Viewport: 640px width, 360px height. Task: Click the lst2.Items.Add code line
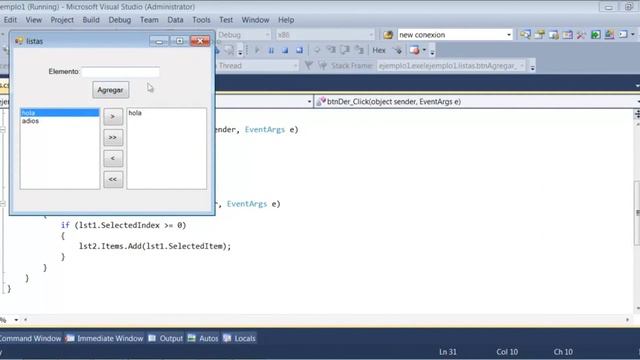(x=155, y=246)
